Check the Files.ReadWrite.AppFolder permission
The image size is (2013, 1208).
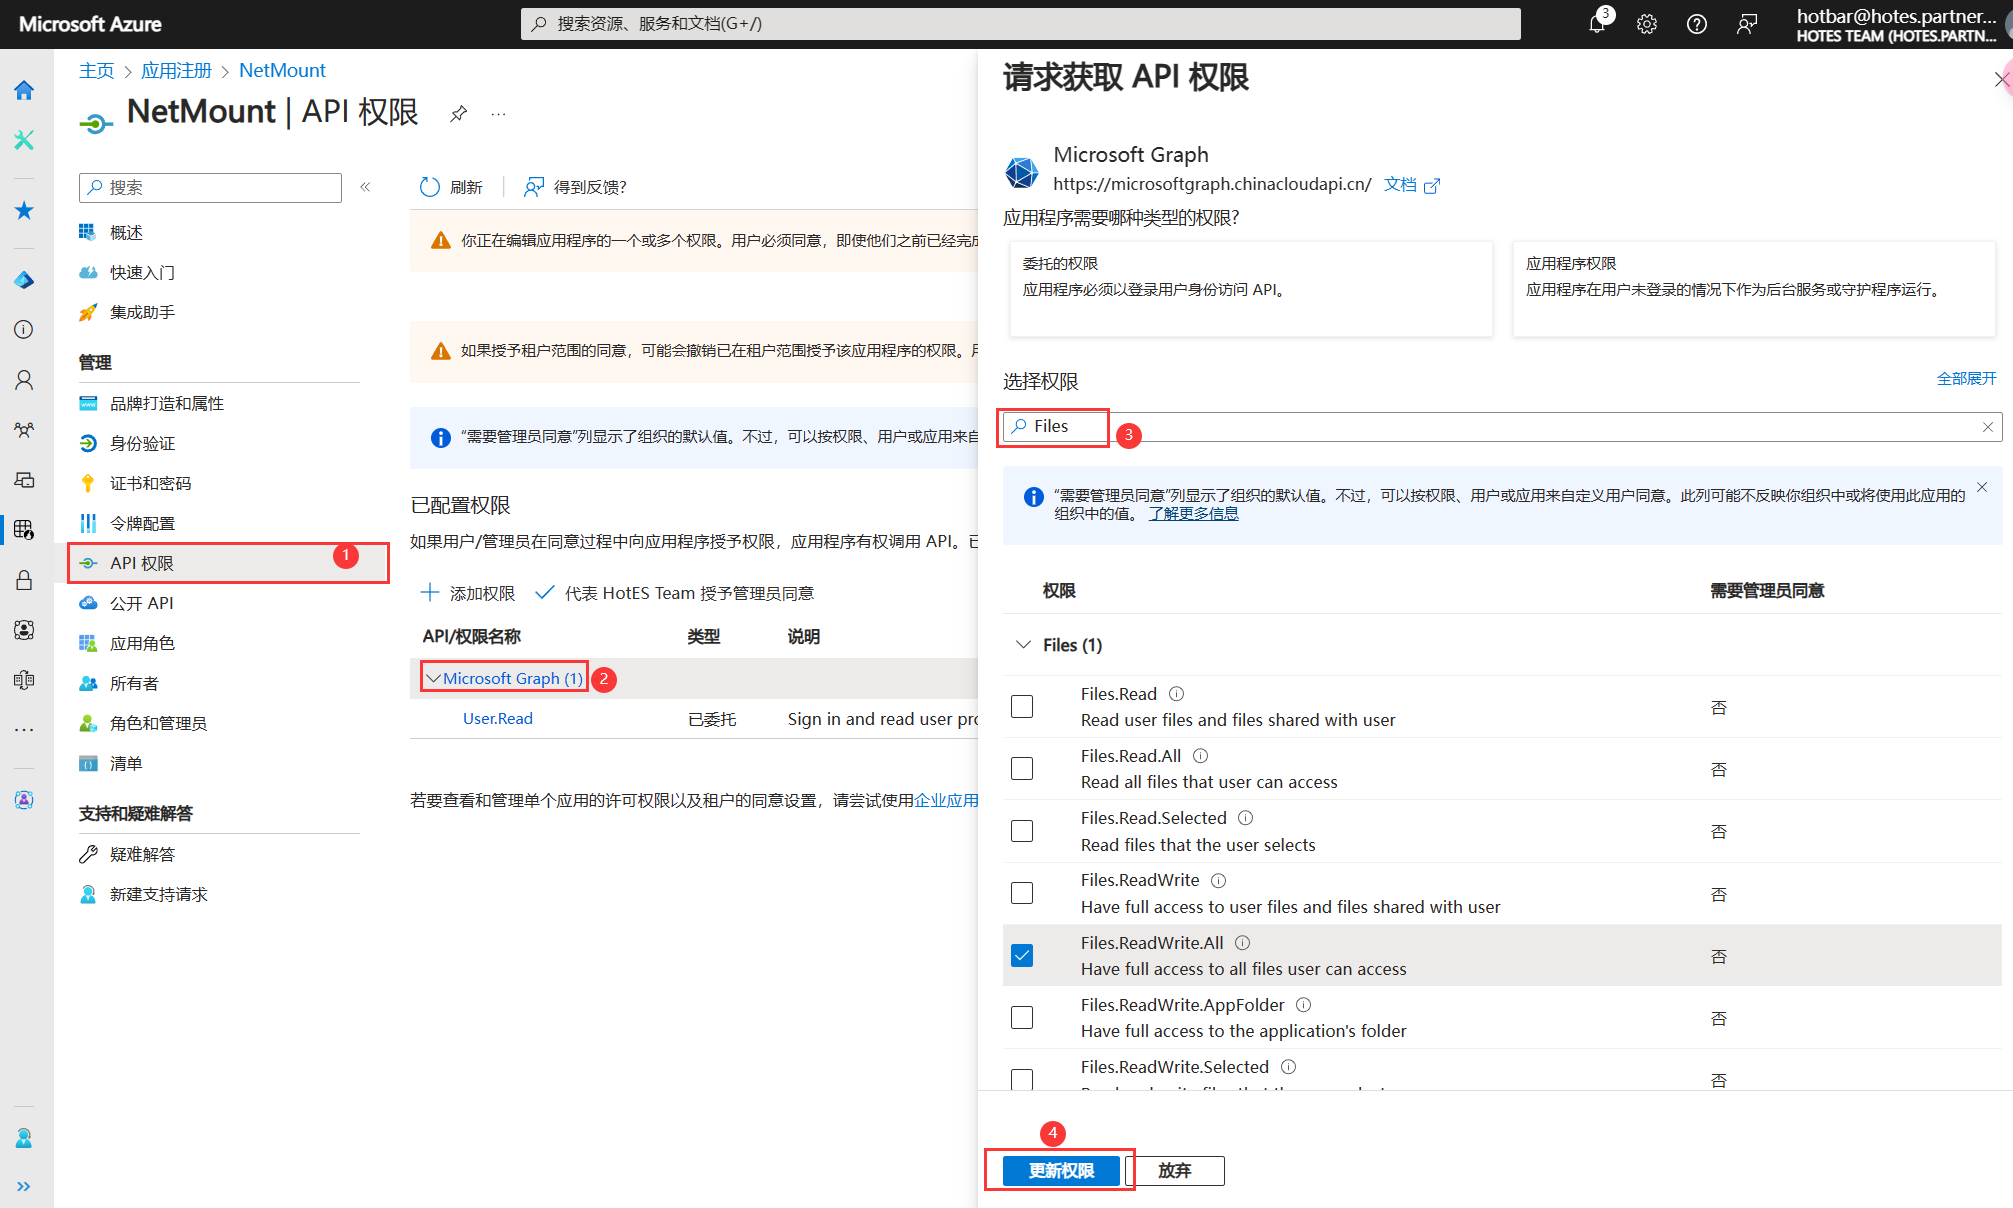[1022, 1018]
